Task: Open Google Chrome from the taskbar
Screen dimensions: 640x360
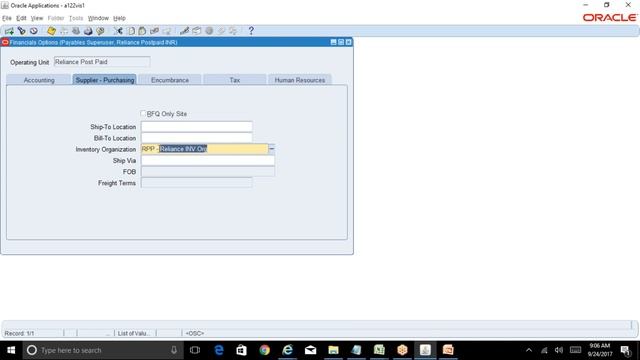Action: (264, 350)
